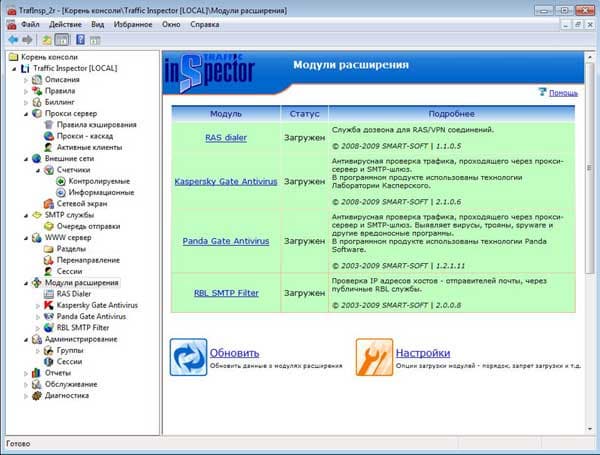
Task: Click the Up one level toolbar icon
Action: 47,40
